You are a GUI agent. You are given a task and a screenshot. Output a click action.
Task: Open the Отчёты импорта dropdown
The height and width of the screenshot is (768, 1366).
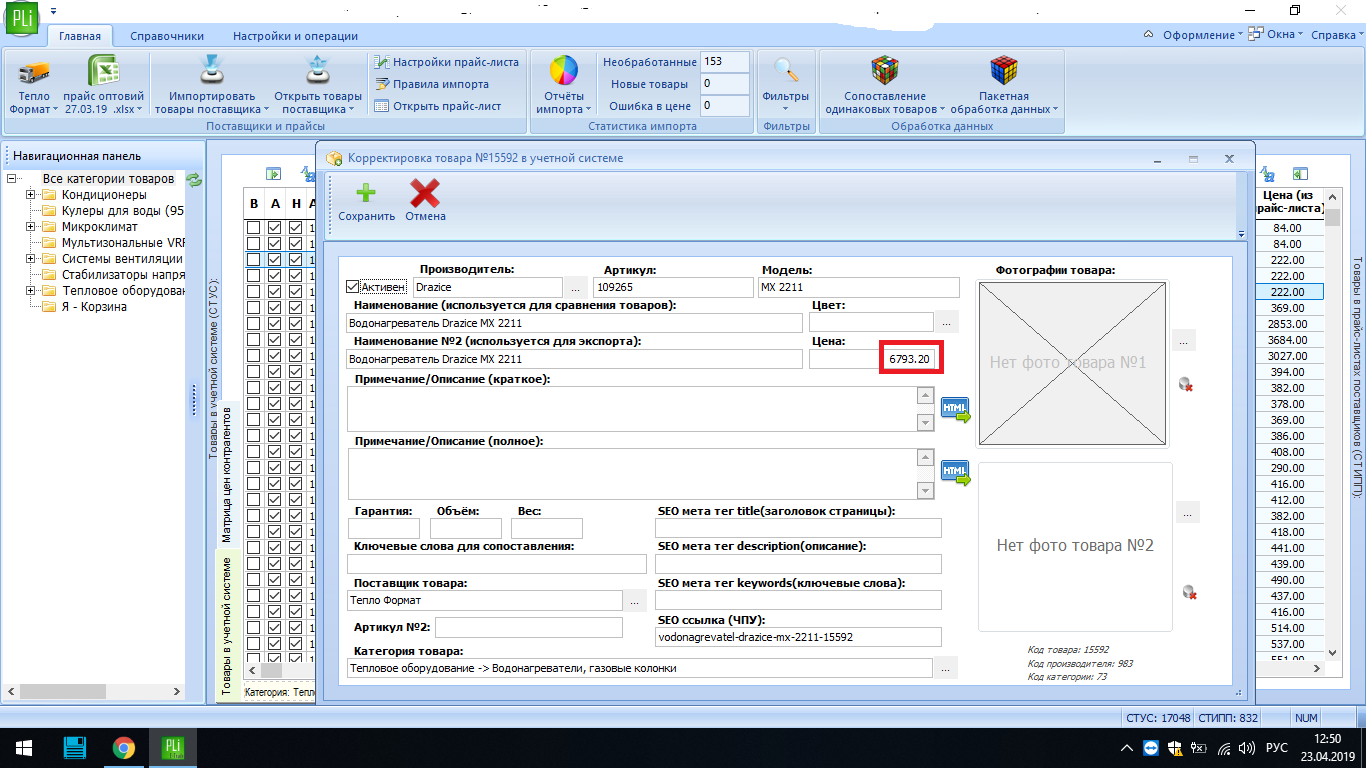click(564, 84)
